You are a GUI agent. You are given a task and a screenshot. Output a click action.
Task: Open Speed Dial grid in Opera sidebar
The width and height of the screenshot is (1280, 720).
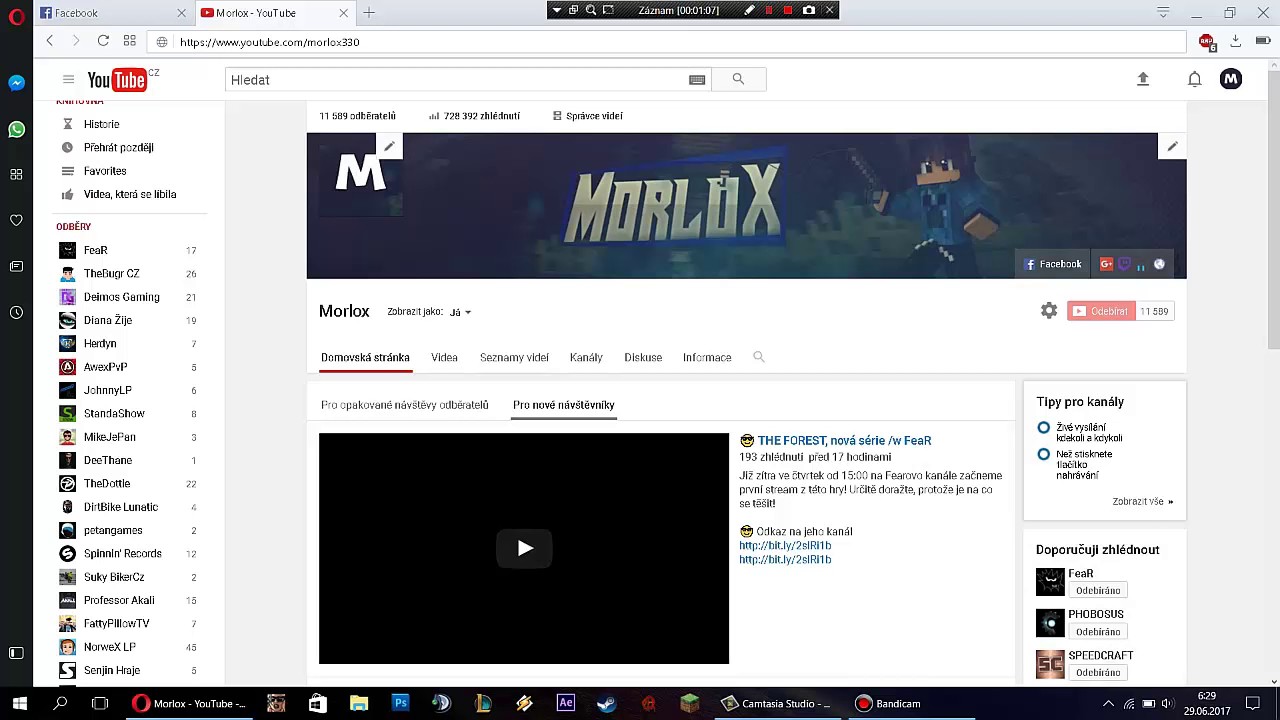pos(16,175)
